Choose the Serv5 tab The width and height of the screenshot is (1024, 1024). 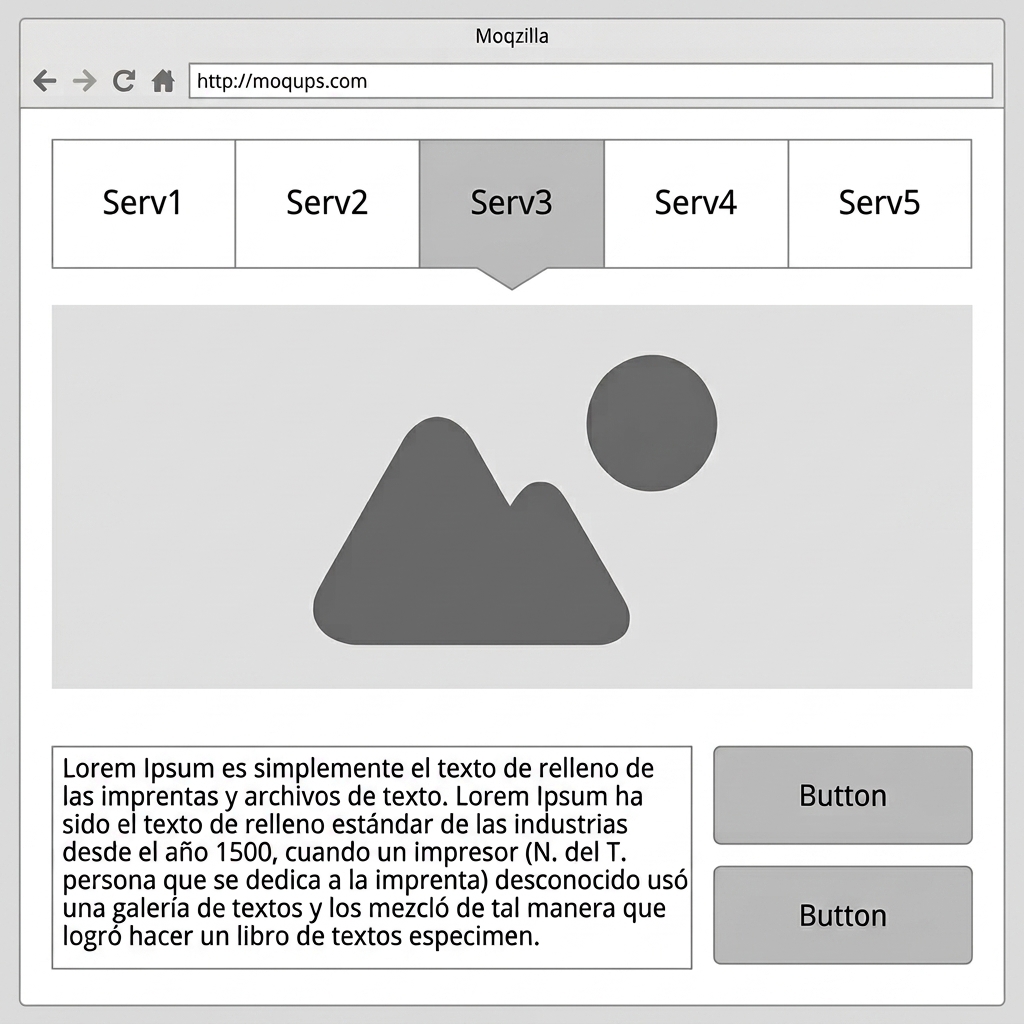(x=880, y=204)
